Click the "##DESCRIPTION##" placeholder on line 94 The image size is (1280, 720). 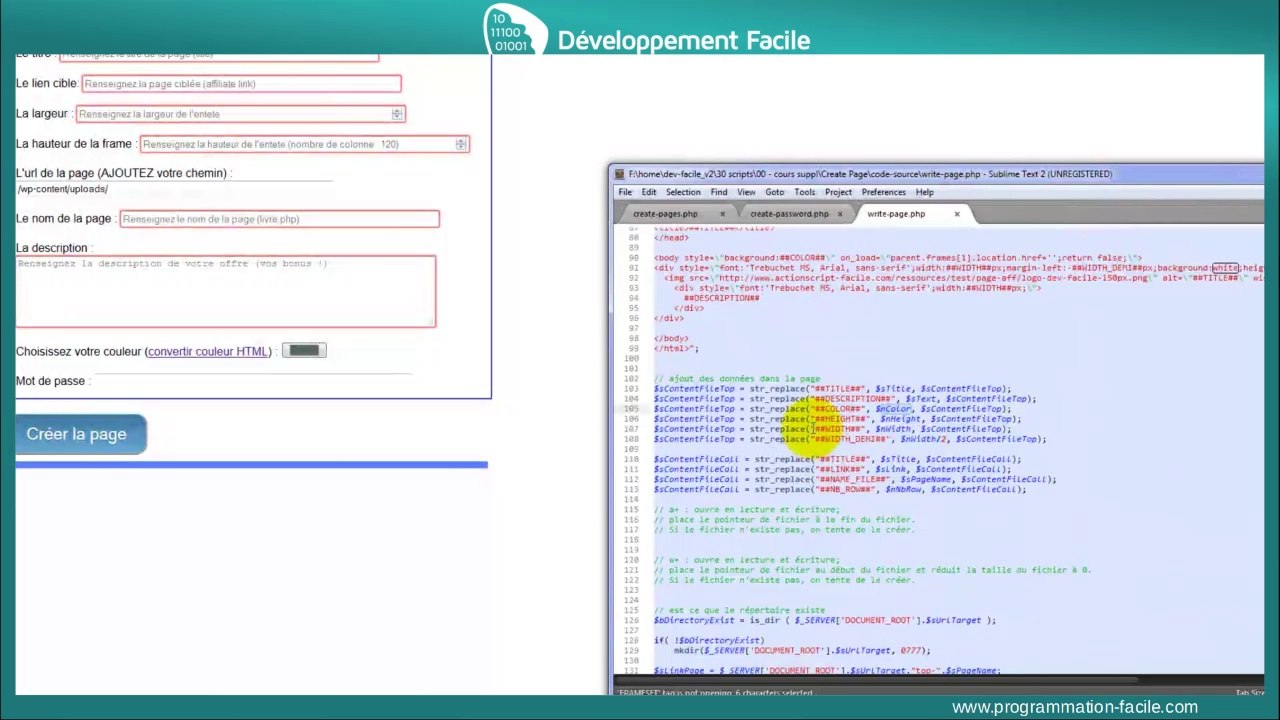(722, 298)
